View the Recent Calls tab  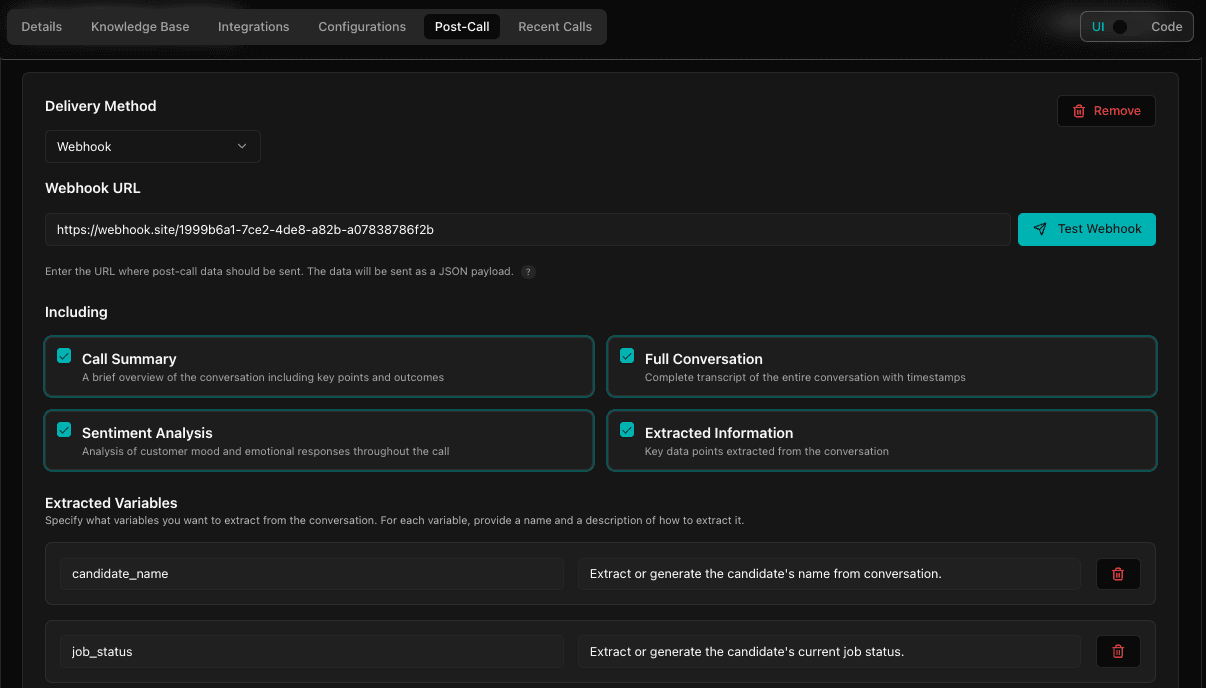(554, 26)
